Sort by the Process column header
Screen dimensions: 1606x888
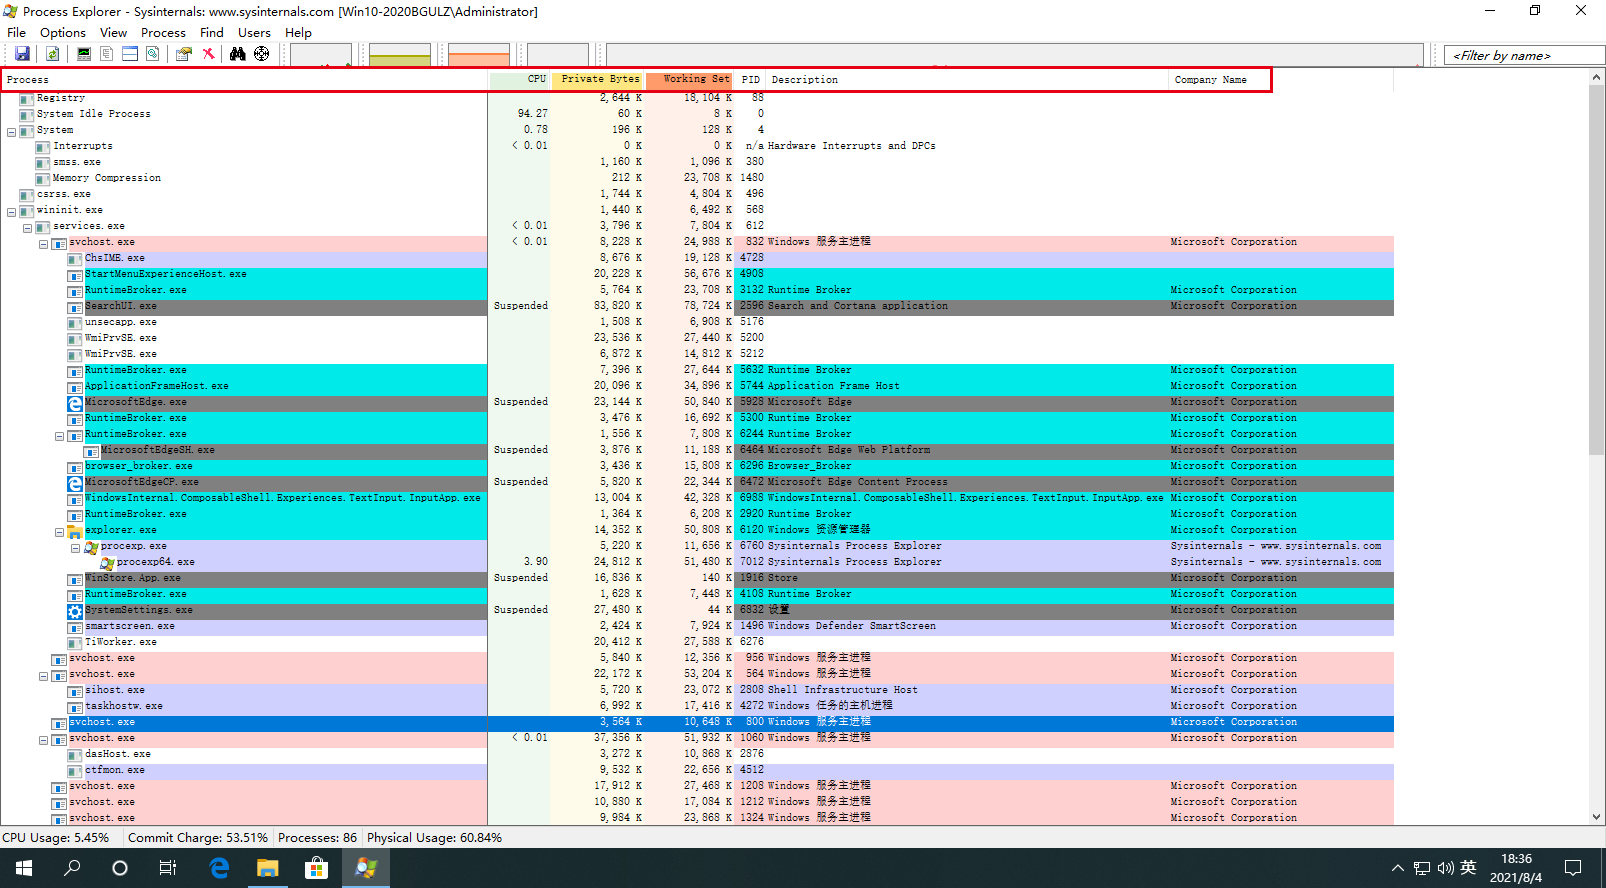[244, 80]
